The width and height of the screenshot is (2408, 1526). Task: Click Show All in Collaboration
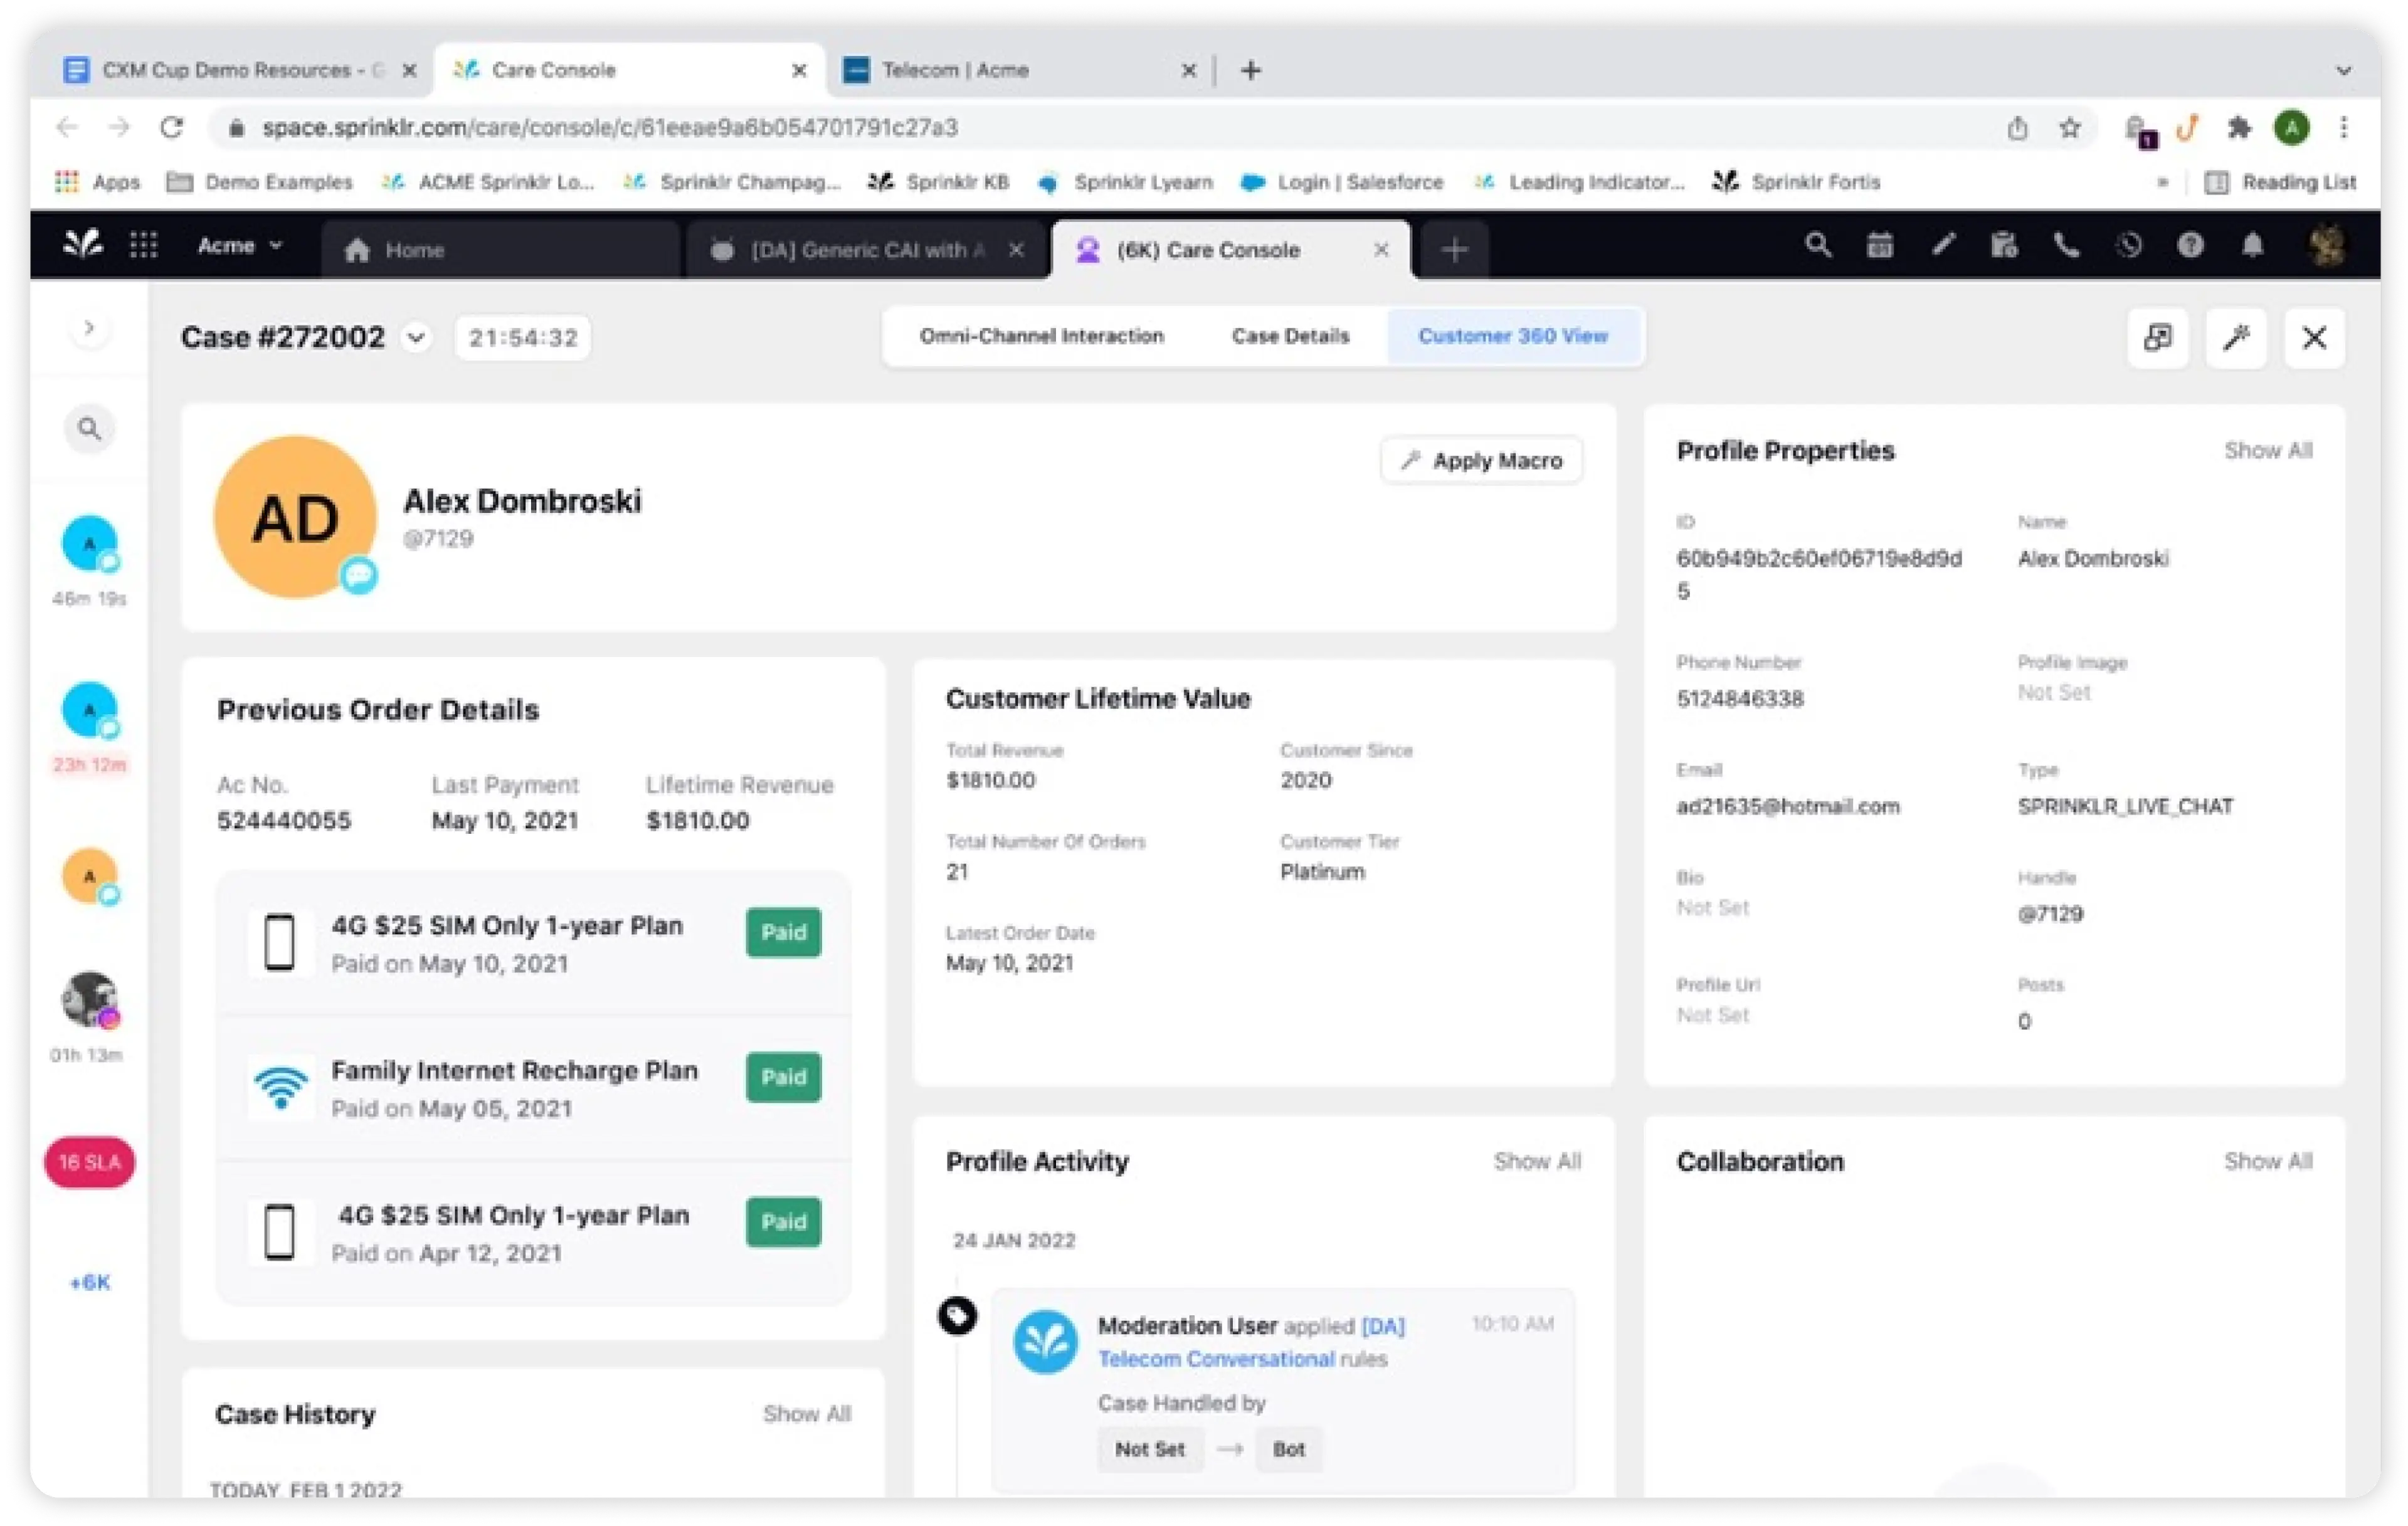[2267, 1161]
